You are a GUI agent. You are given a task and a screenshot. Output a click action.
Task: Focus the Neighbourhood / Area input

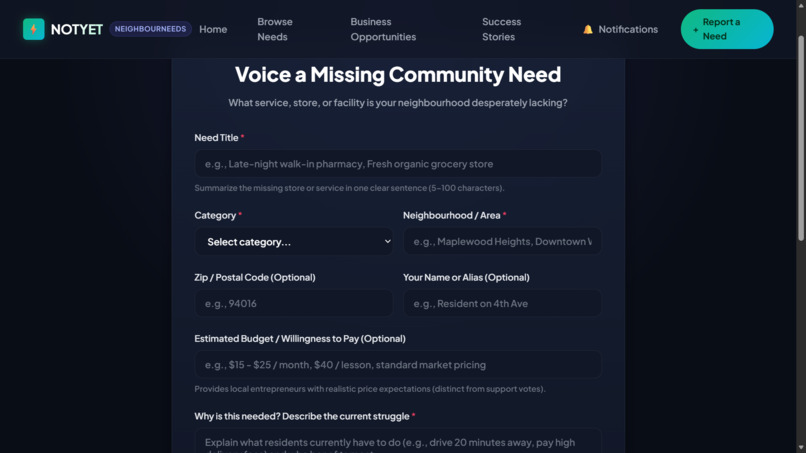click(502, 241)
